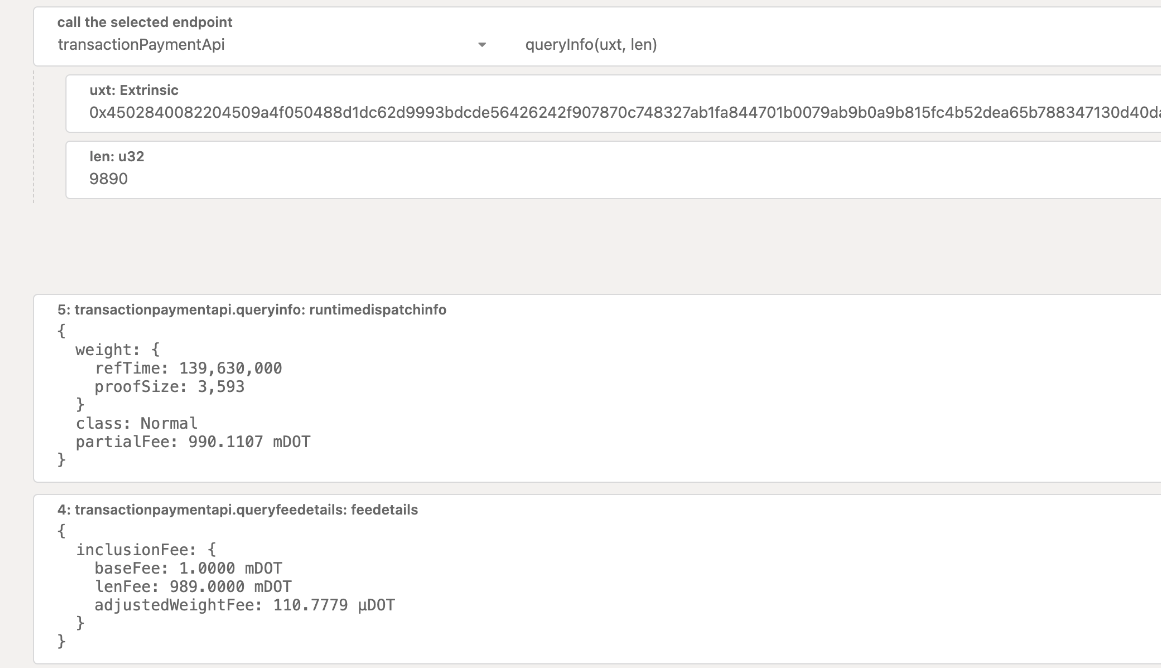Select result 4 queryfeedetails feedetails header
The height and width of the screenshot is (668, 1161).
click(238, 510)
